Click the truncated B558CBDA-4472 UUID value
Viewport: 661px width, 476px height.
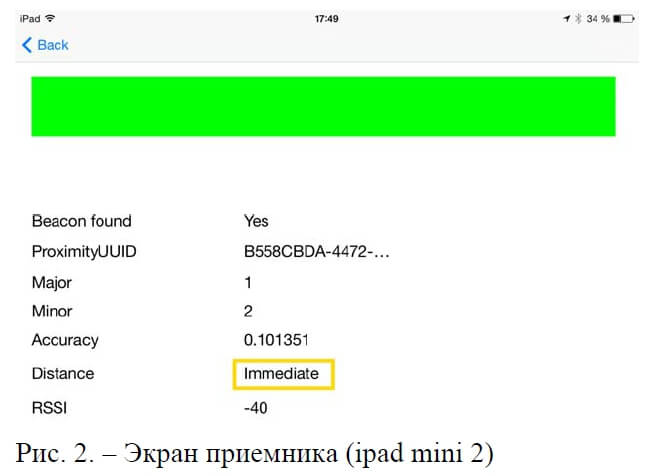(x=316, y=252)
